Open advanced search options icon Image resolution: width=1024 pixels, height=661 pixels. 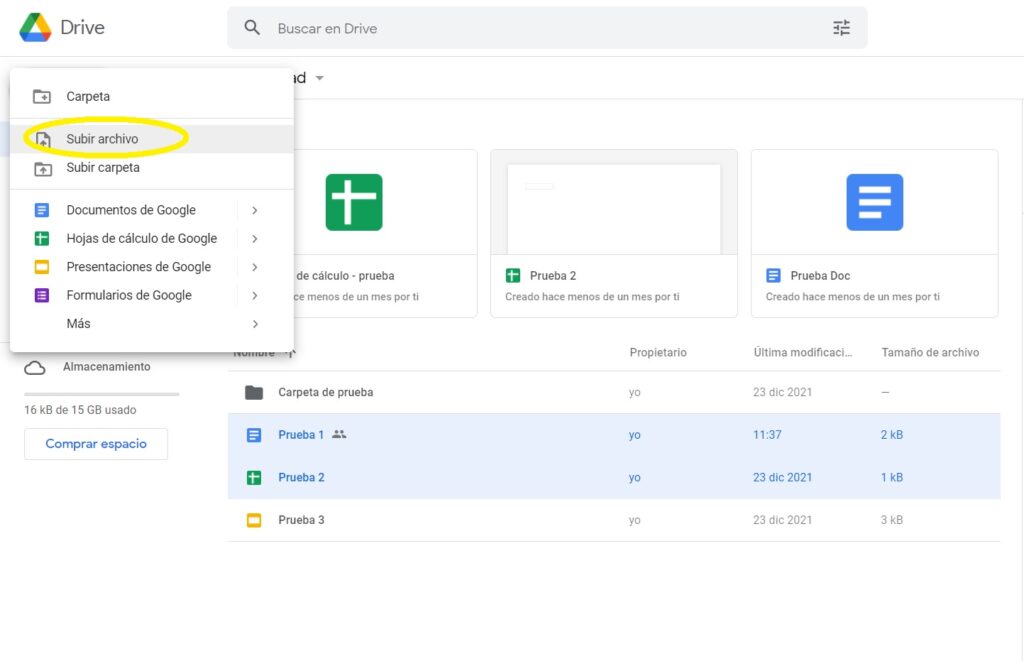click(x=841, y=28)
